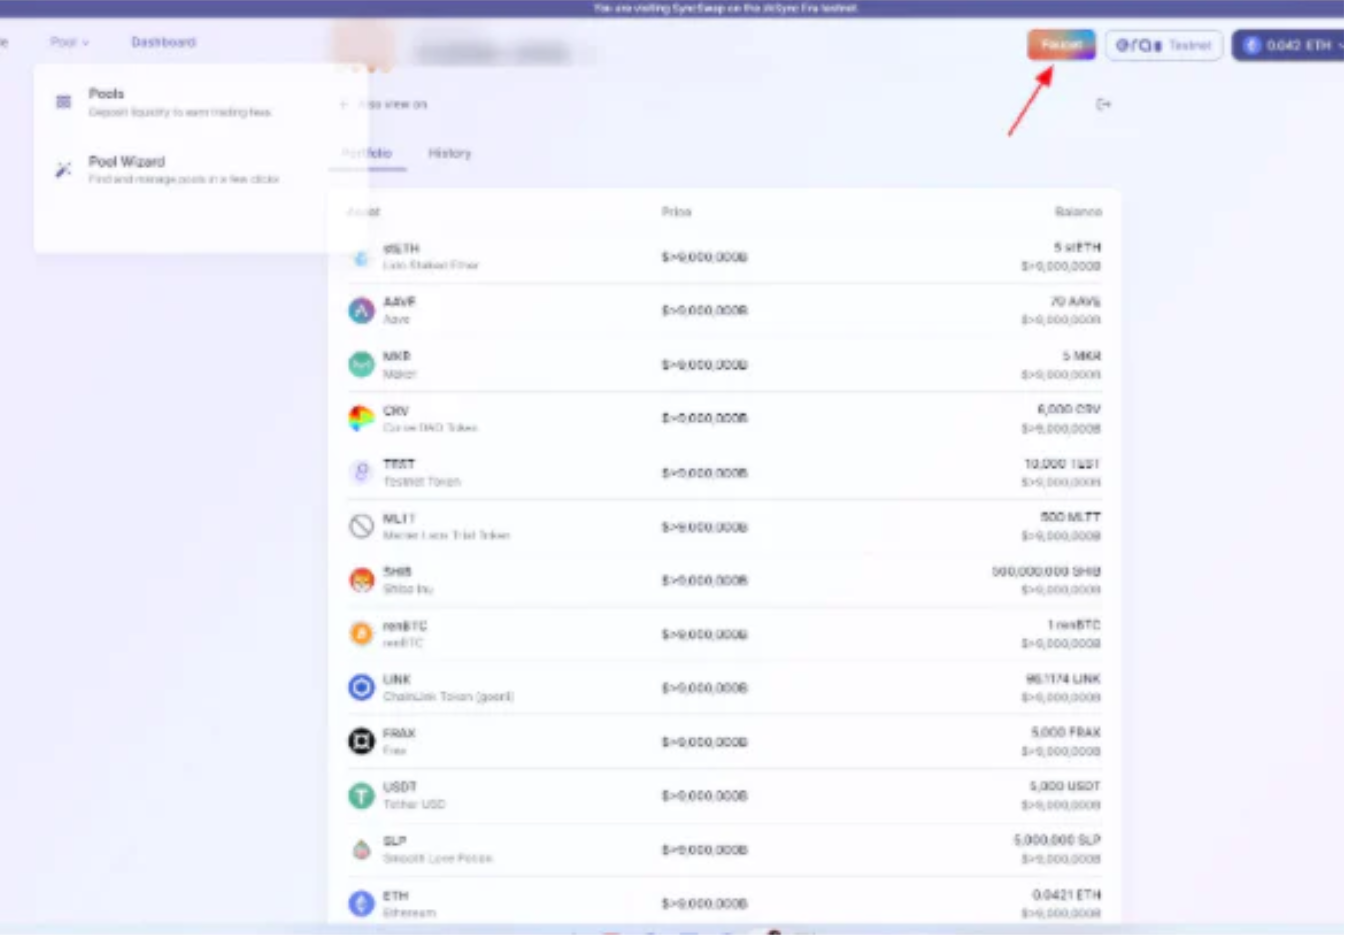Click the price value in the renBTC row
The image size is (1345, 935).
704,635
